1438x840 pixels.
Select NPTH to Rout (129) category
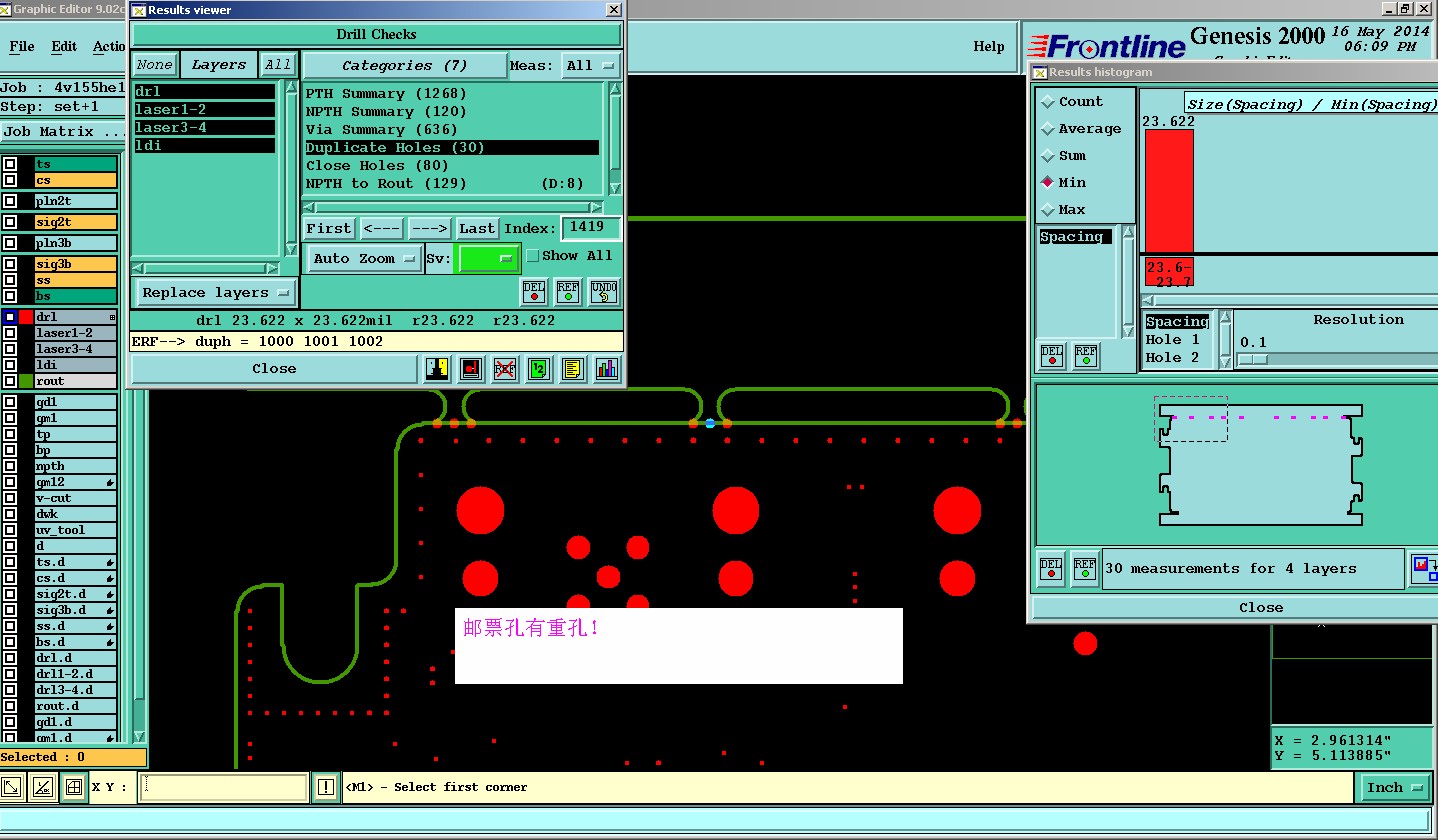click(452, 184)
